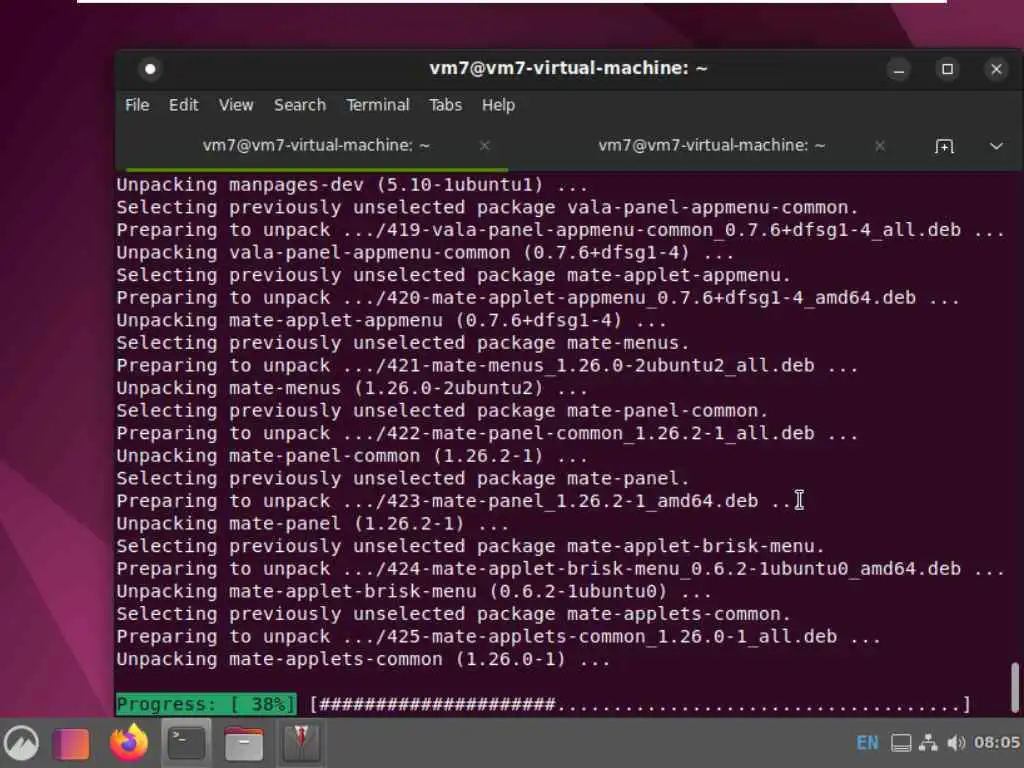Click 'Selecting previously unselected package mate-applet-brisk-menu.'
Image resolution: width=1024 pixels, height=768 pixels.
click(470, 546)
